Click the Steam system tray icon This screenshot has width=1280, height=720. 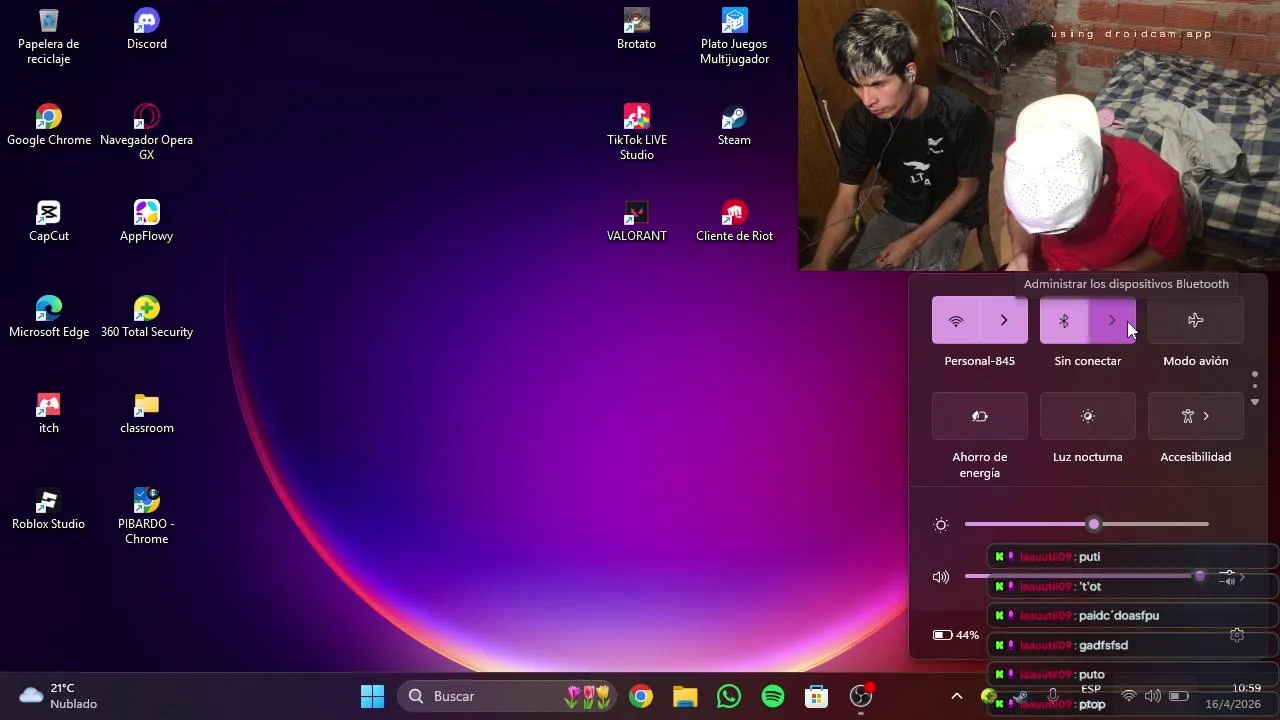(x=1020, y=696)
